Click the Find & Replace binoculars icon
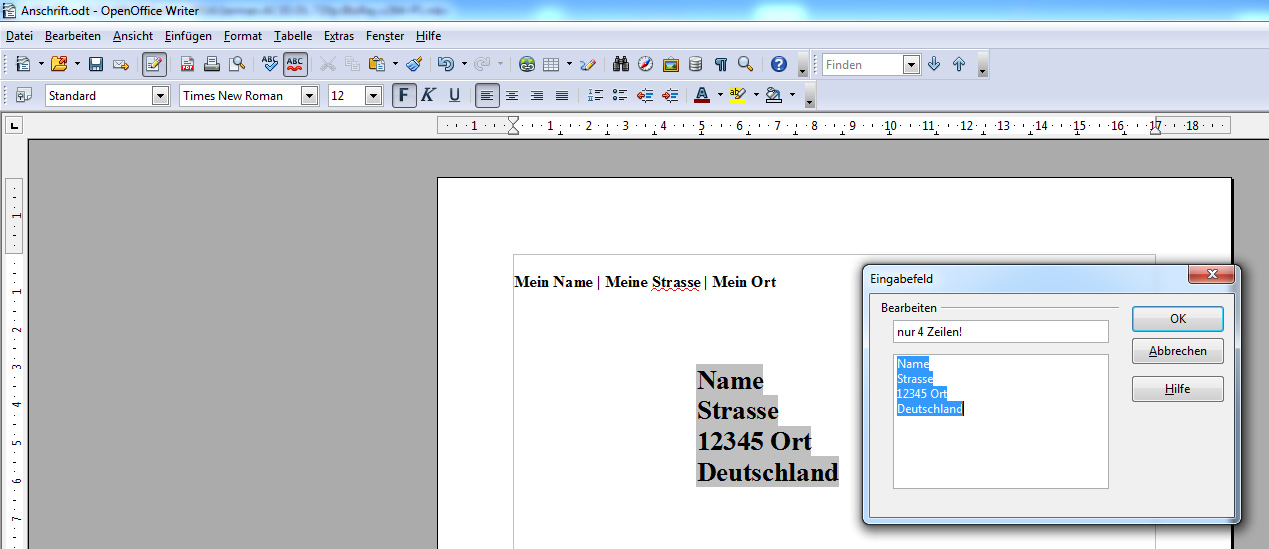The width and height of the screenshot is (1269, 549). [x=620, y=65]
